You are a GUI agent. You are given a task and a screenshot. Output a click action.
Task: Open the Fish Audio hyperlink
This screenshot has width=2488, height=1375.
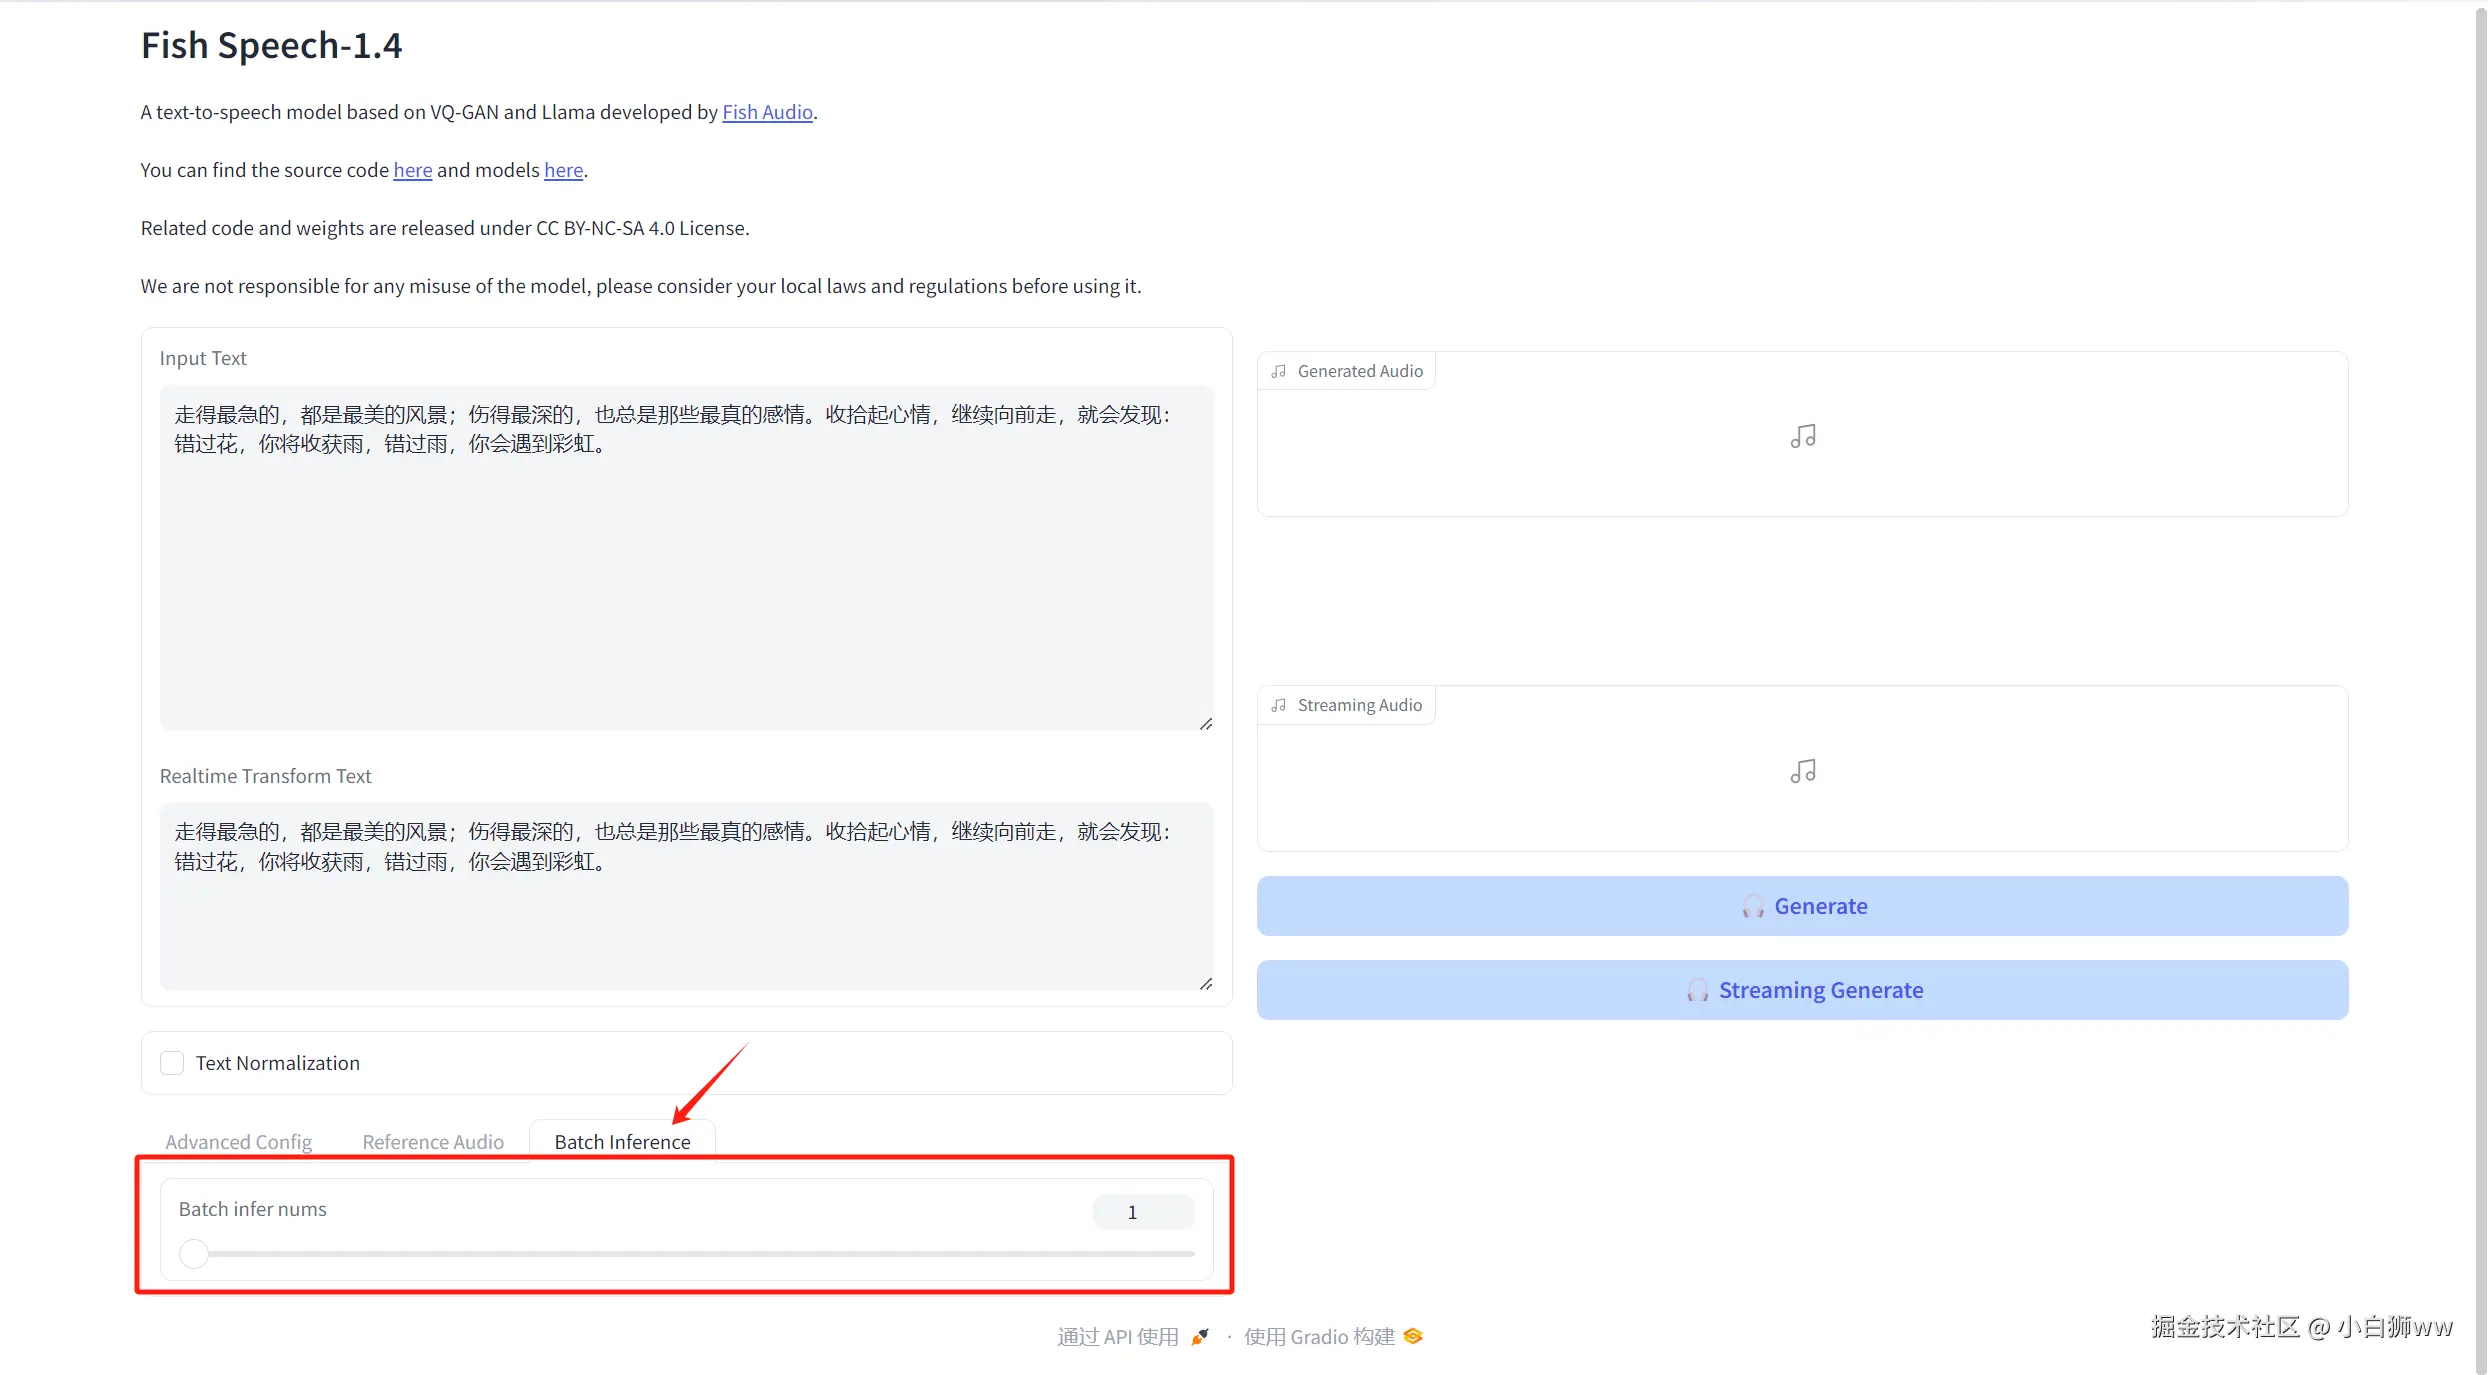coord(767,112)
